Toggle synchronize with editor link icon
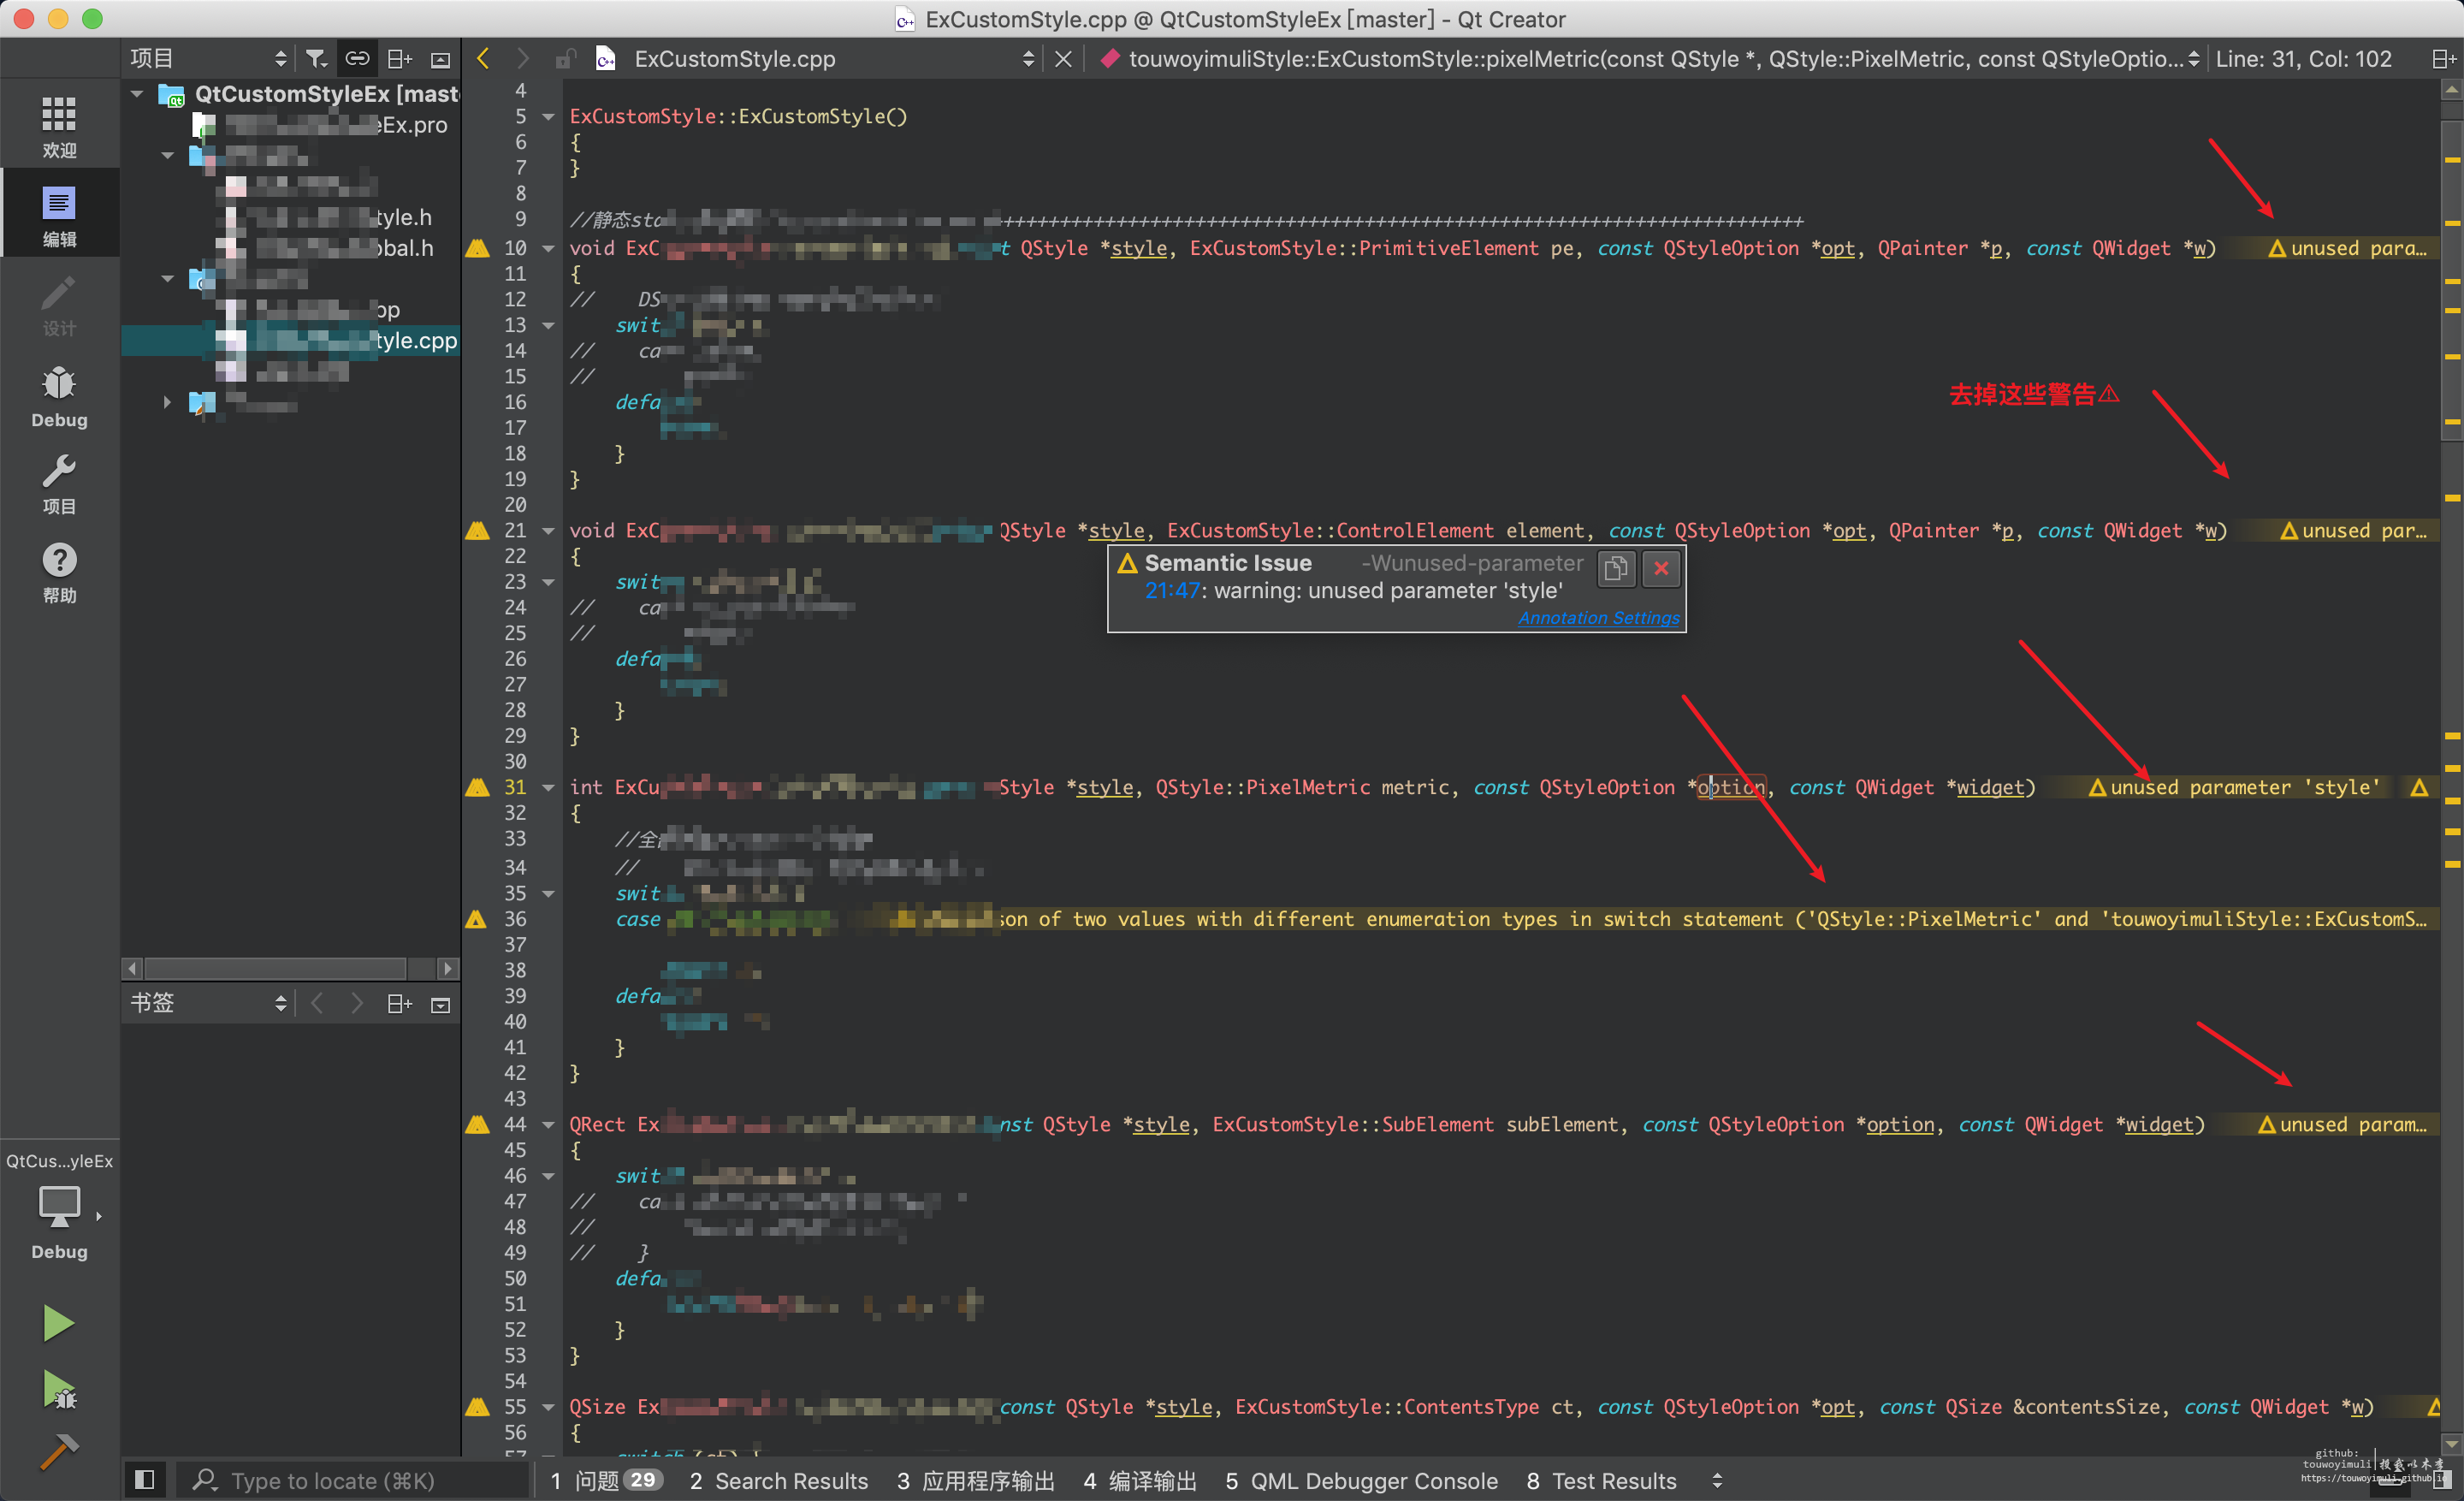 [357, 59]
